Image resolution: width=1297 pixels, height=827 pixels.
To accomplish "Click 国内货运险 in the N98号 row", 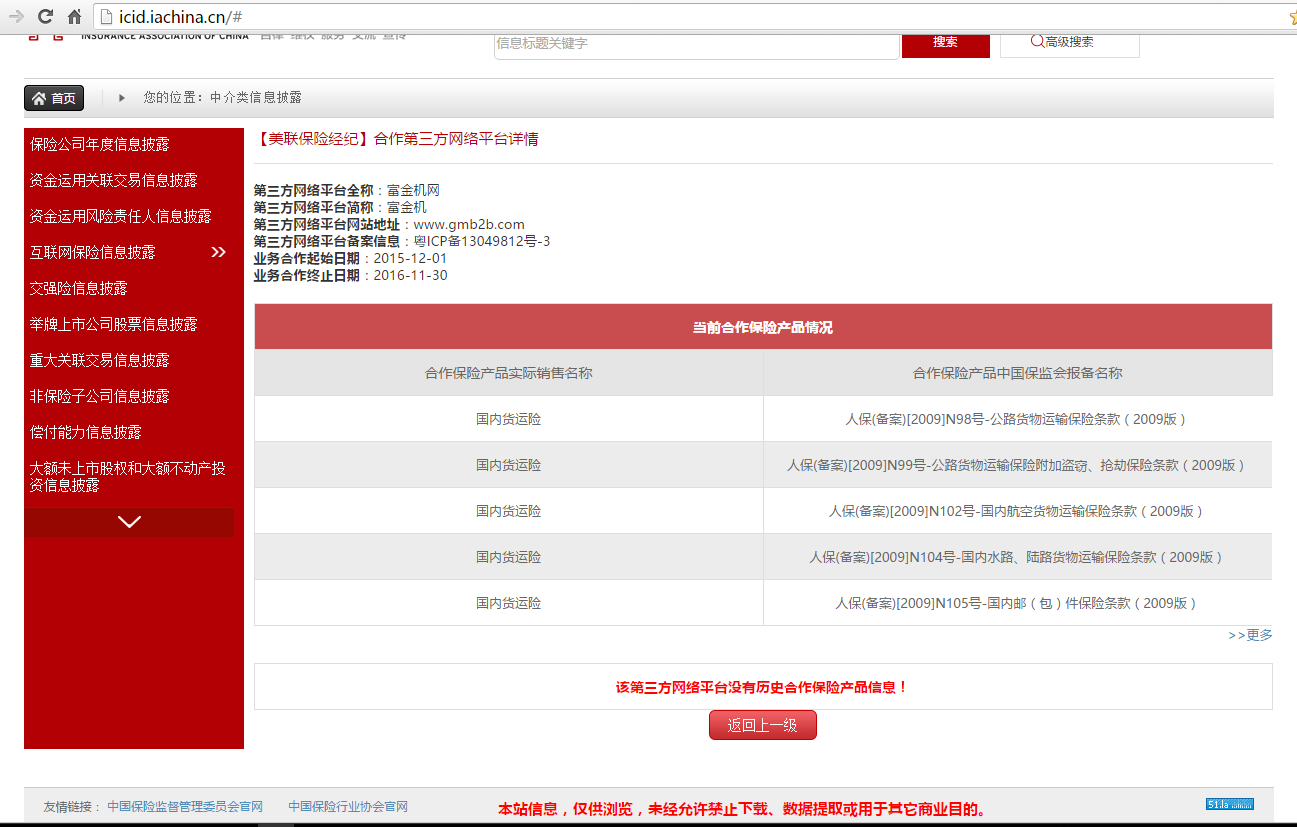I will tap(509, 419).
